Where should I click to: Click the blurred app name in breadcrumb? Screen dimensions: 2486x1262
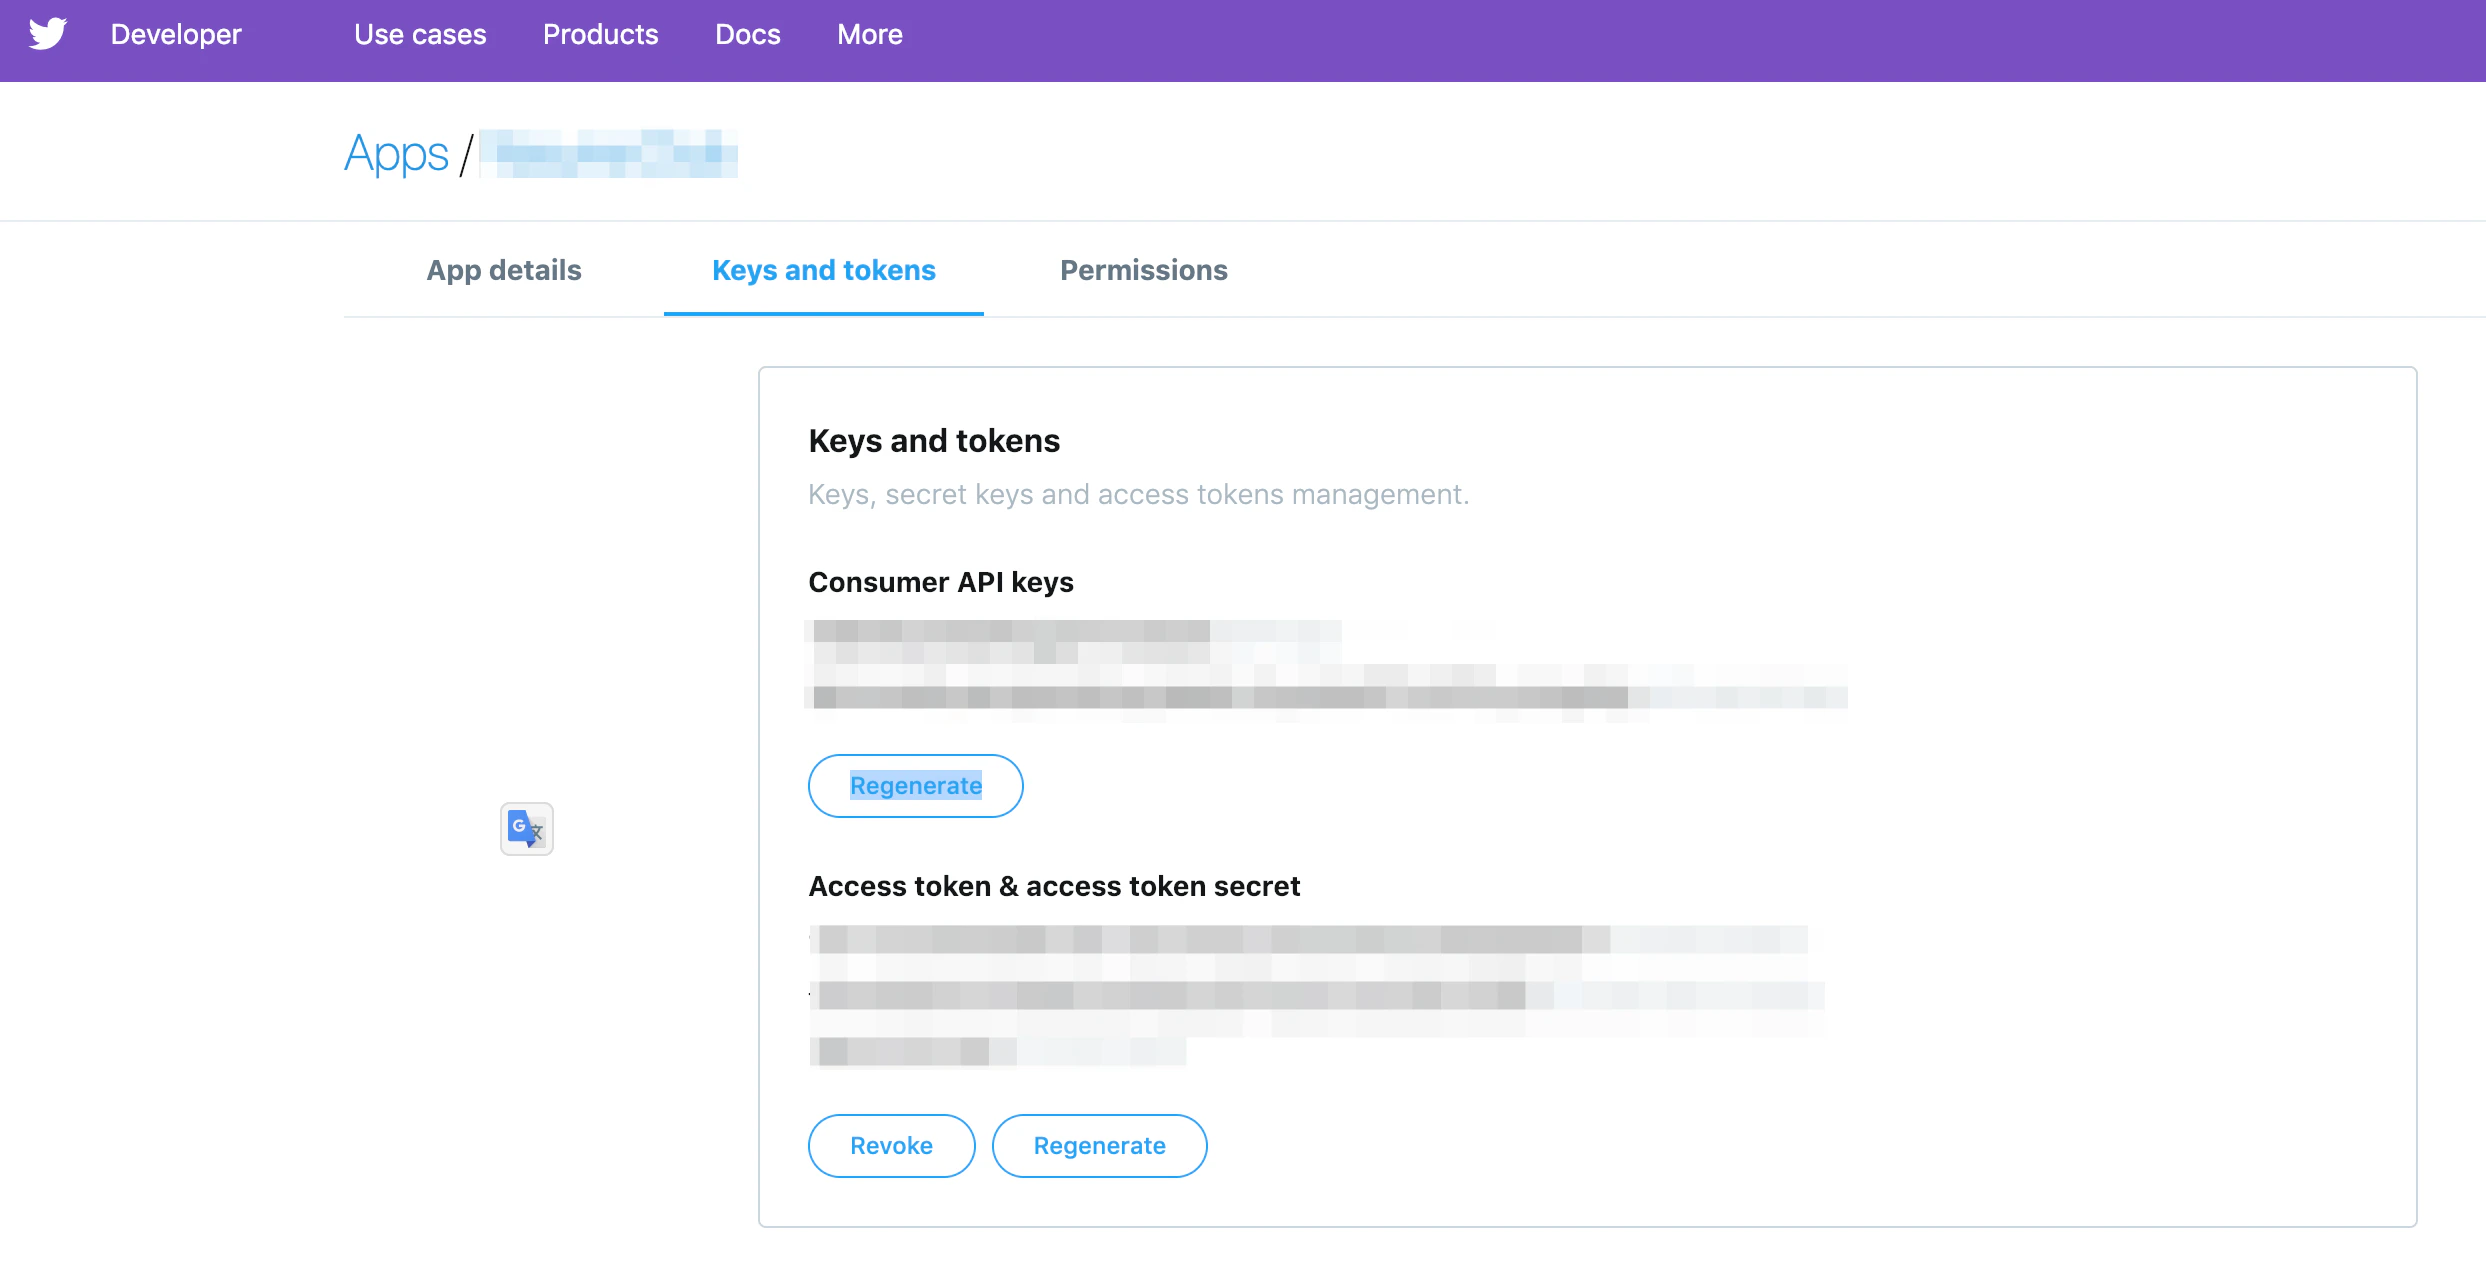click(x=608, y=154)
